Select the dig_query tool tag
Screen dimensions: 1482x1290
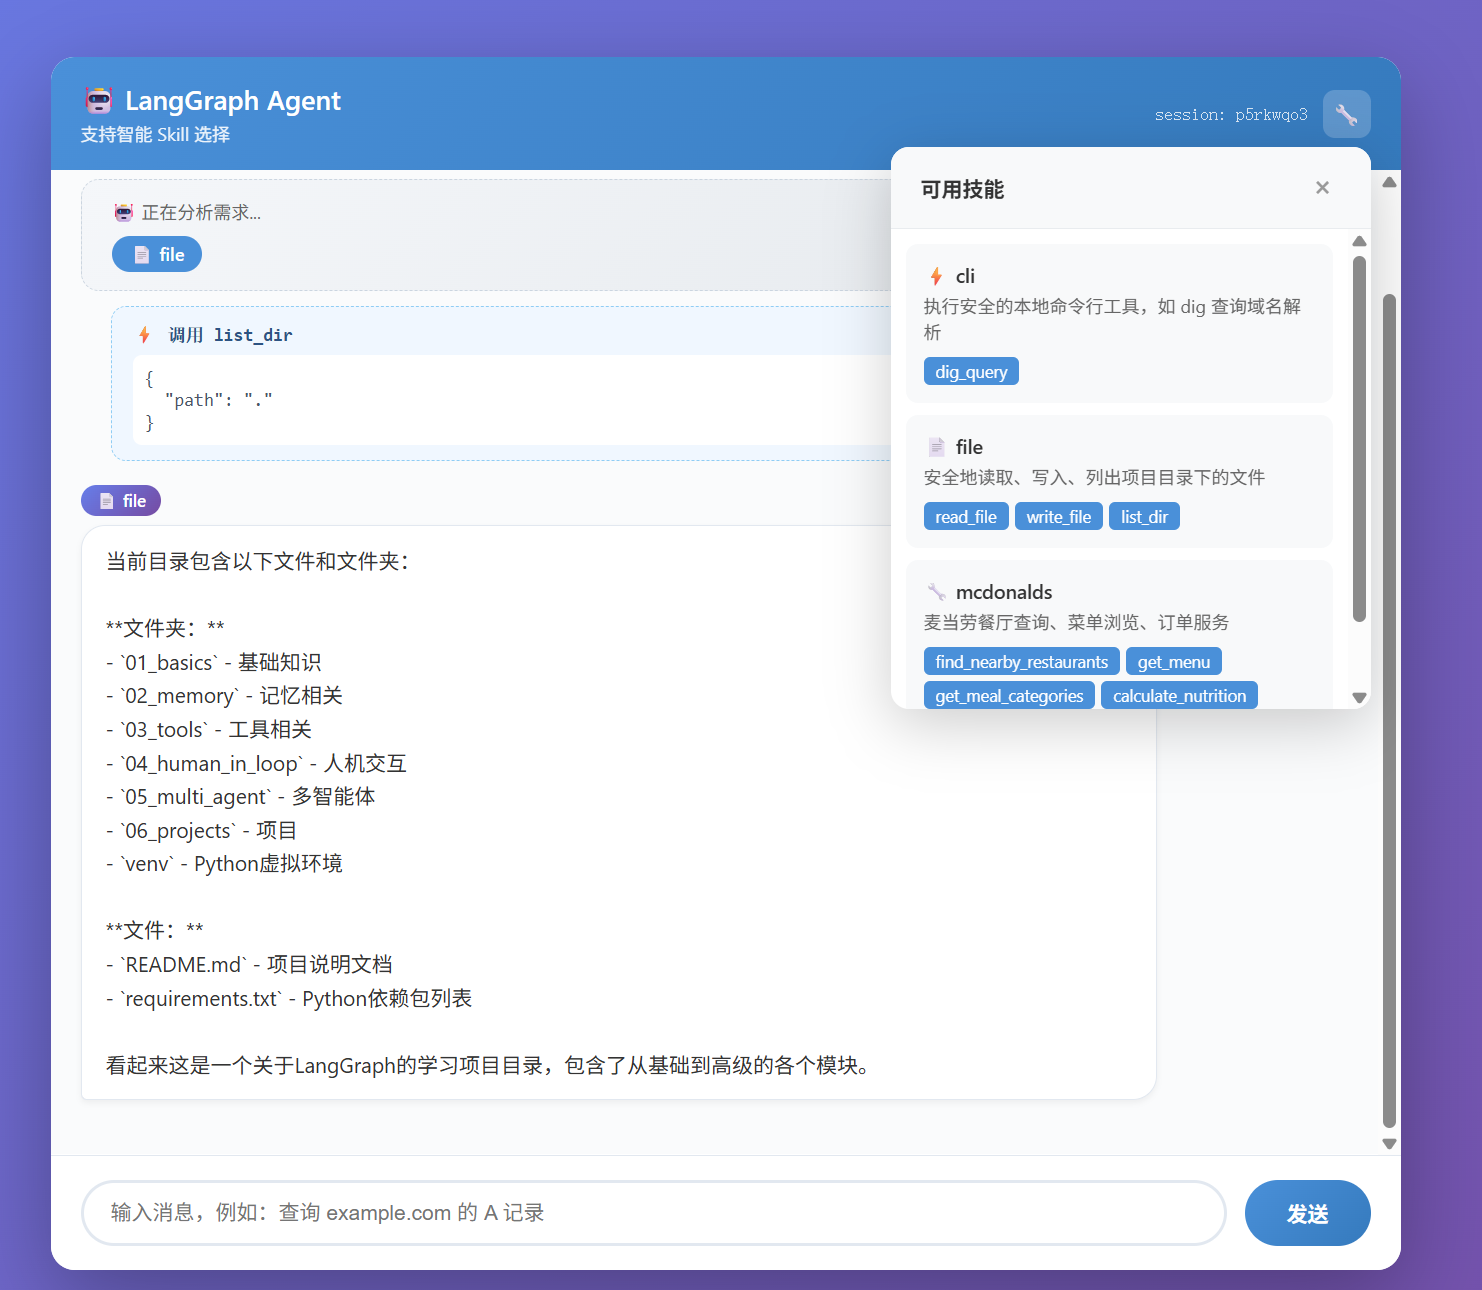[x=970, y=372]
